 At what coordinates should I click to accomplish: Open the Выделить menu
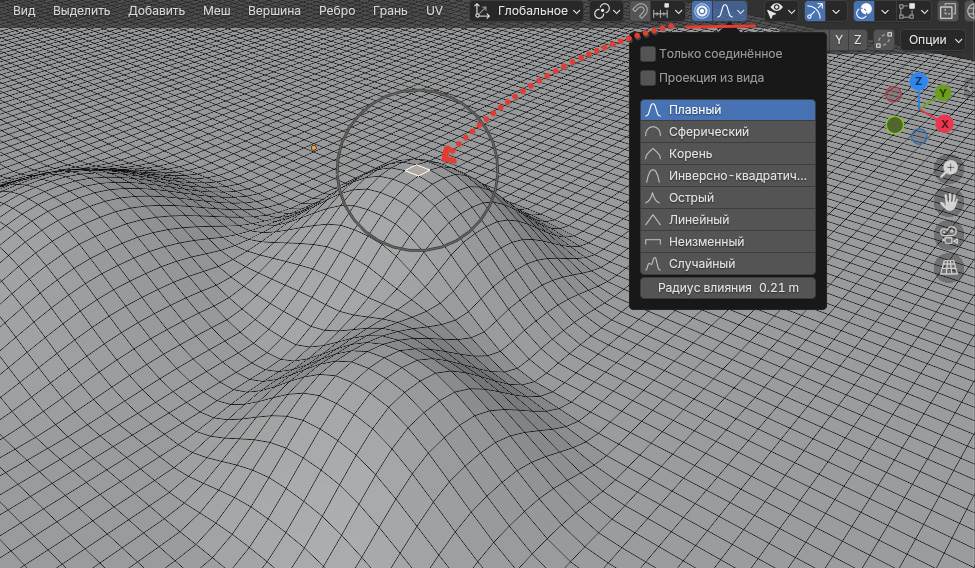(81, 11)
